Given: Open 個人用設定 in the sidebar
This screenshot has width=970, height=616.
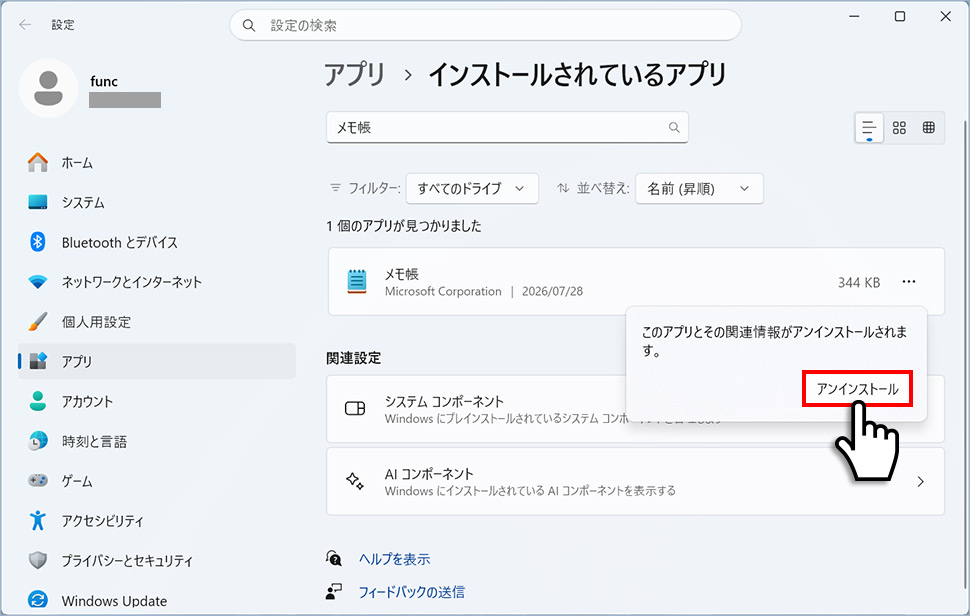Looking at the screenshot, I should point(157,322).
